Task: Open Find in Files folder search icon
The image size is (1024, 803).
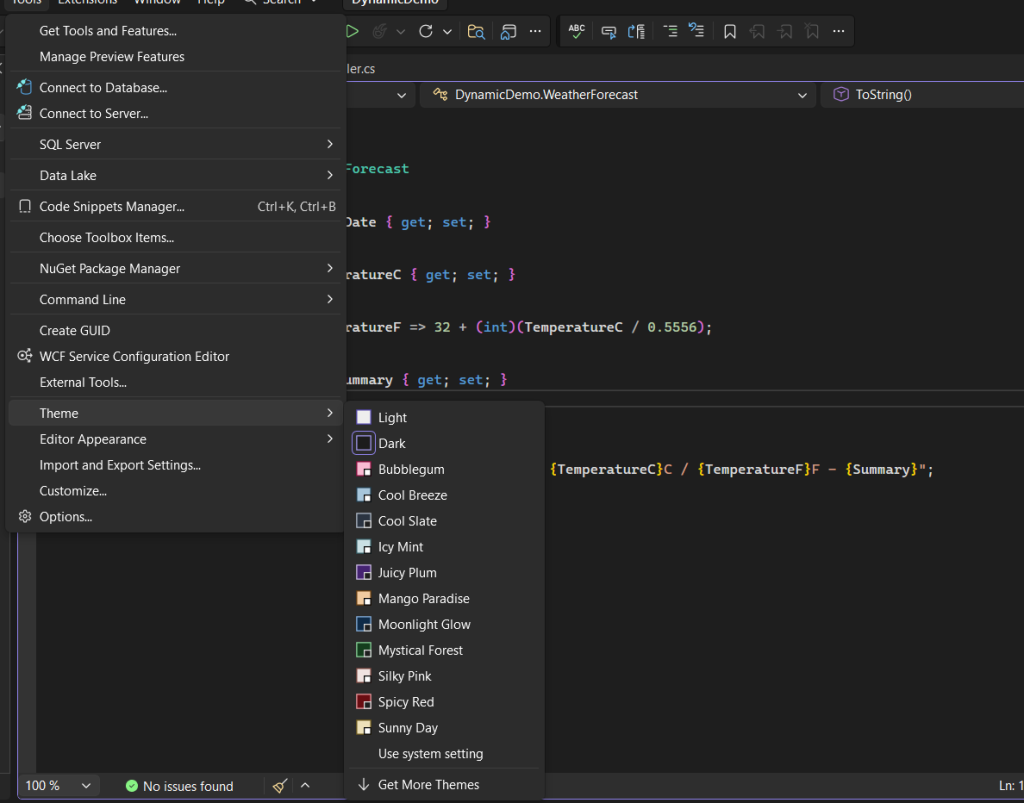Action: point(476,31)
